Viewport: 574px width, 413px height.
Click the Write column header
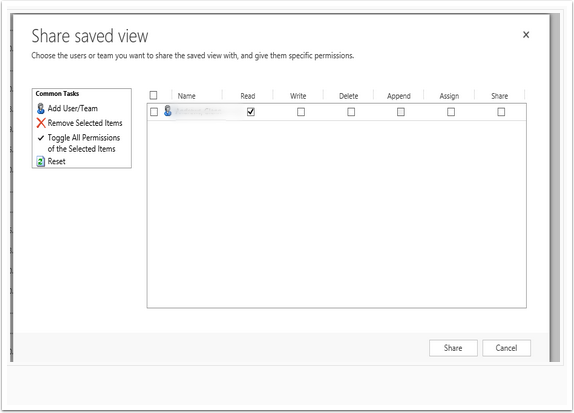298,96
